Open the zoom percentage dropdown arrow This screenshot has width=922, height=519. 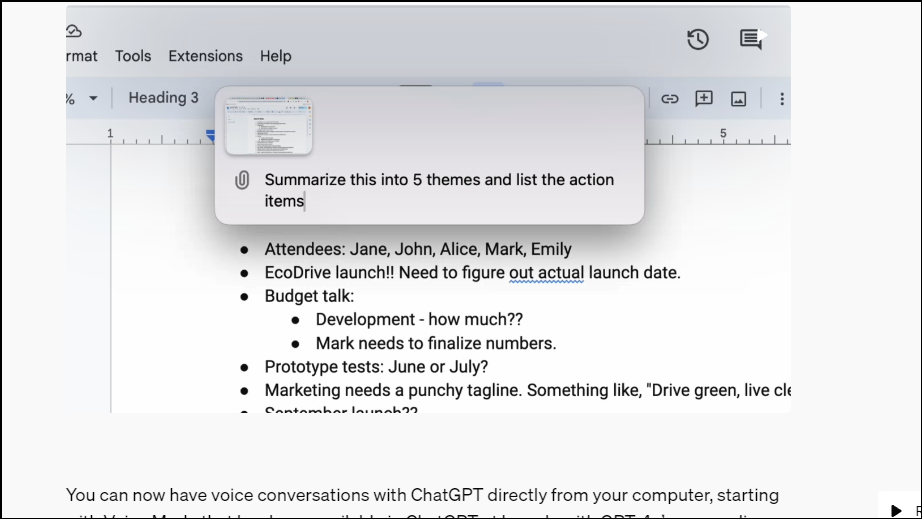point(93,98)
